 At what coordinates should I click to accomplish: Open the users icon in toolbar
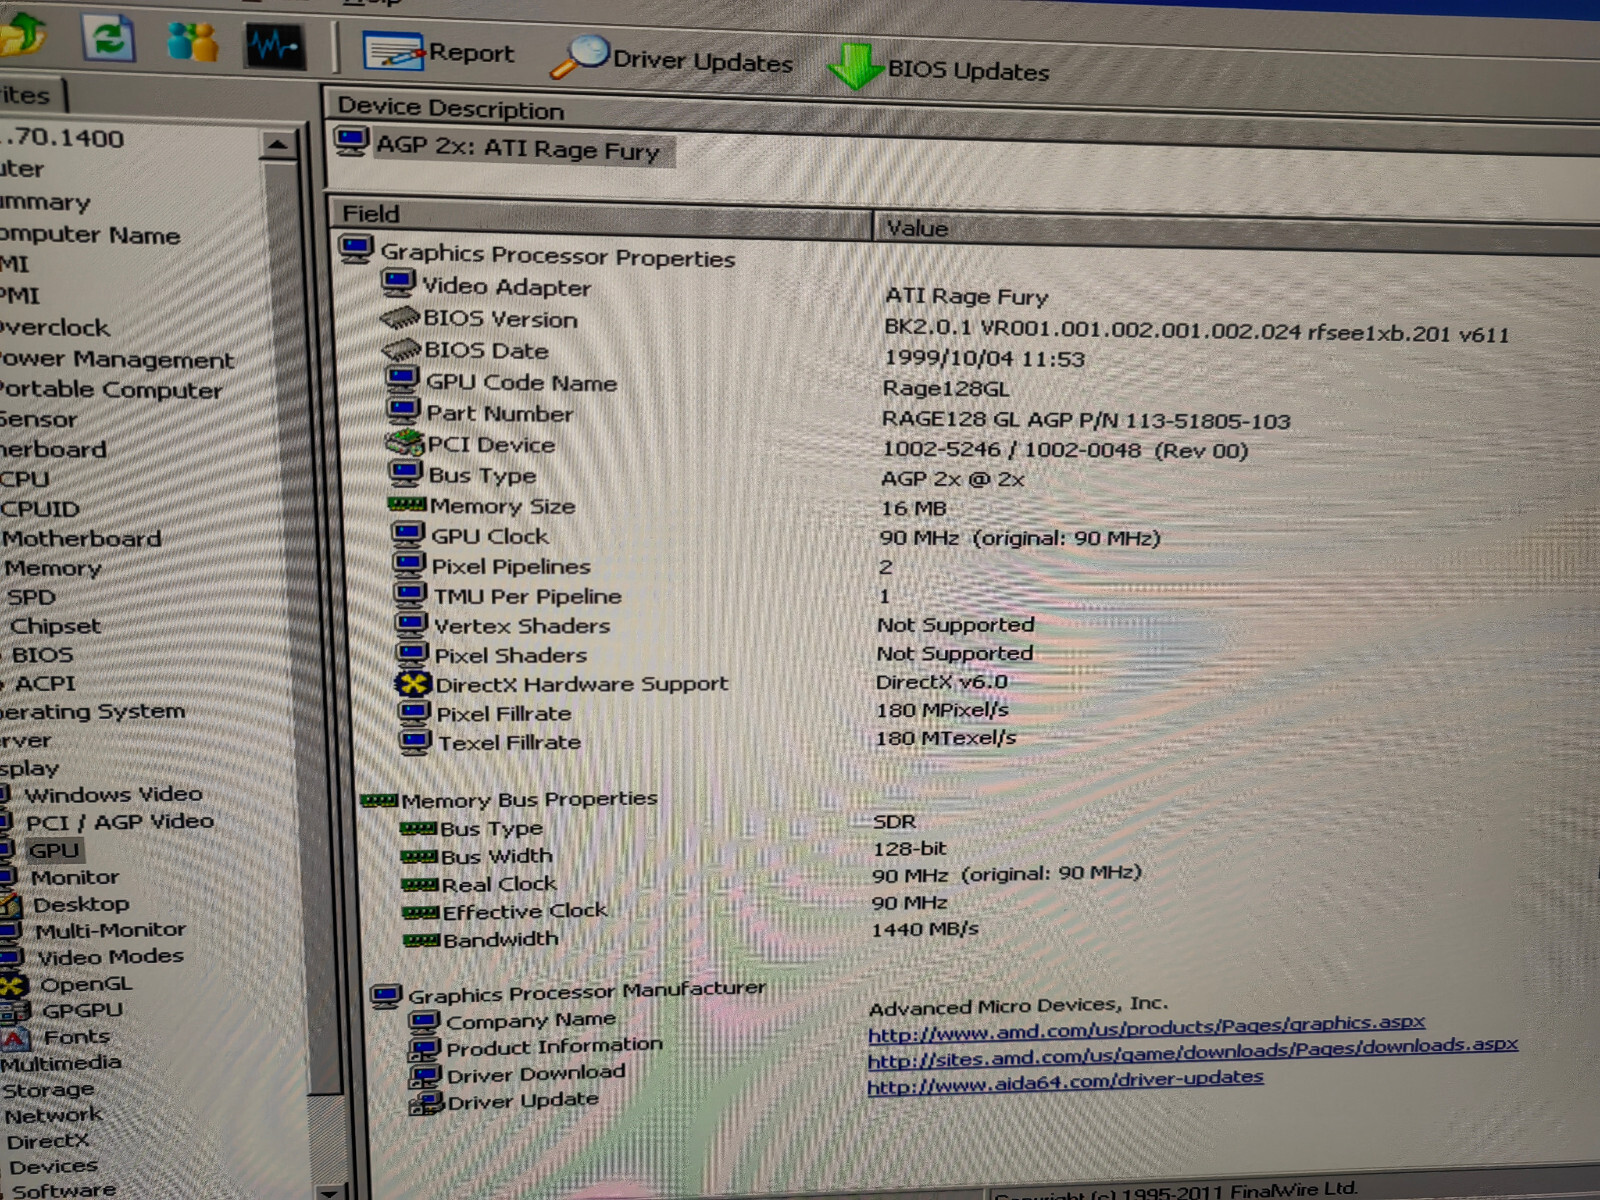(192, 42)
